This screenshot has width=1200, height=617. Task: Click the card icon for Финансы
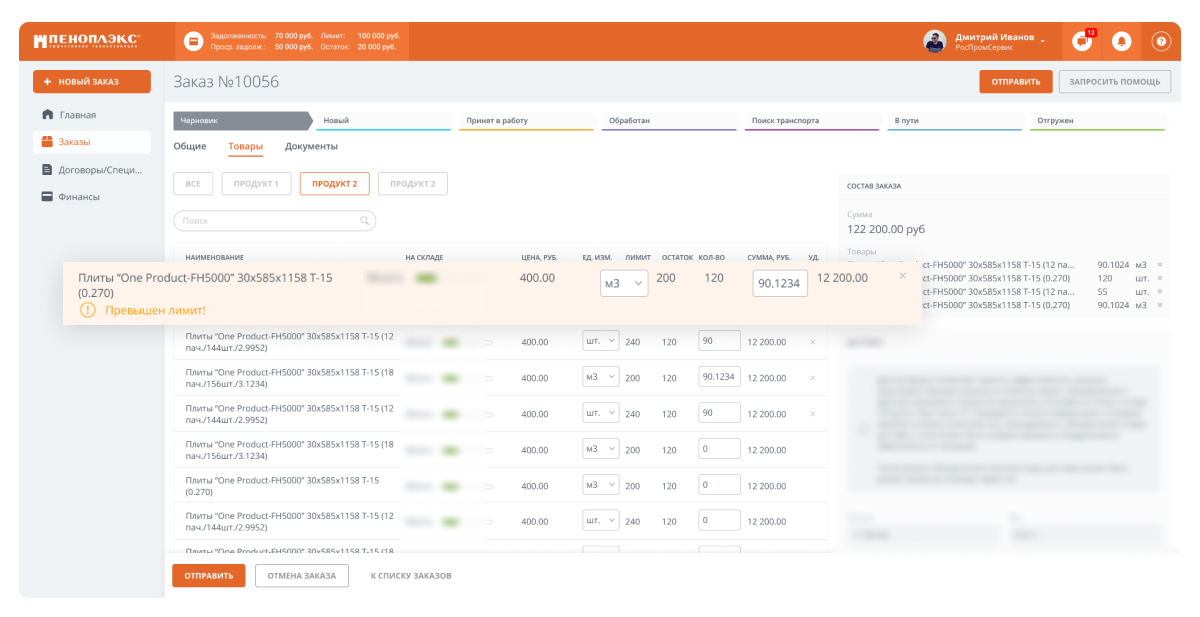(47, 197)
